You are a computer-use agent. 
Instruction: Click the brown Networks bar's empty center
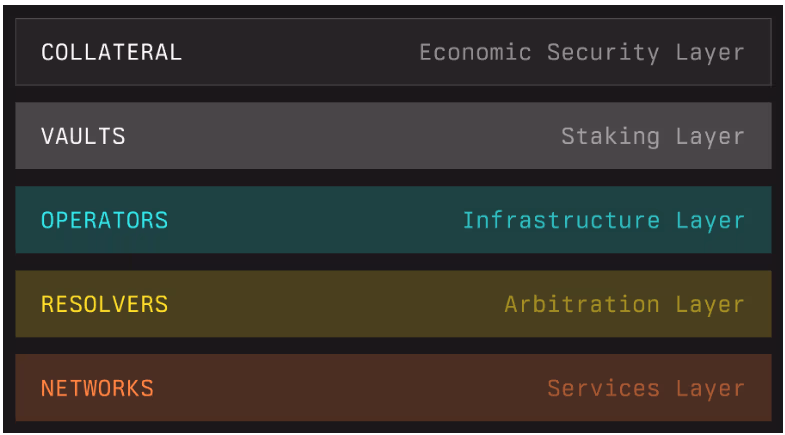pyautogui.click(x=350, y=388)
